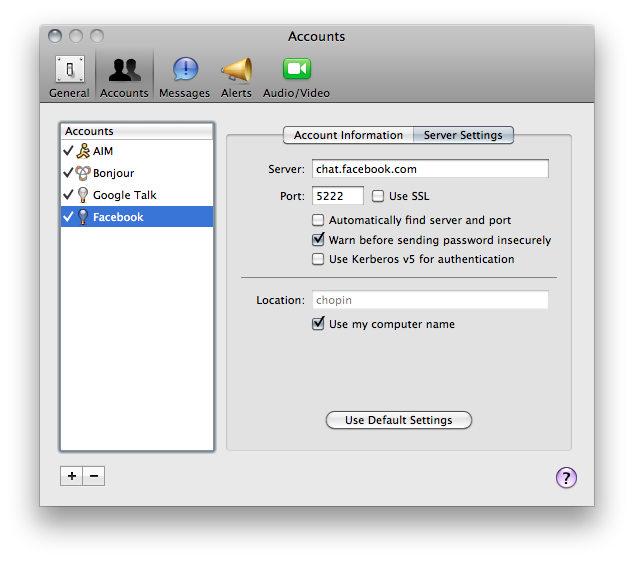The width and height of the screenshot is (634, 561).
Task: Switch to the Account Information tab
Action: coord(348,135)
